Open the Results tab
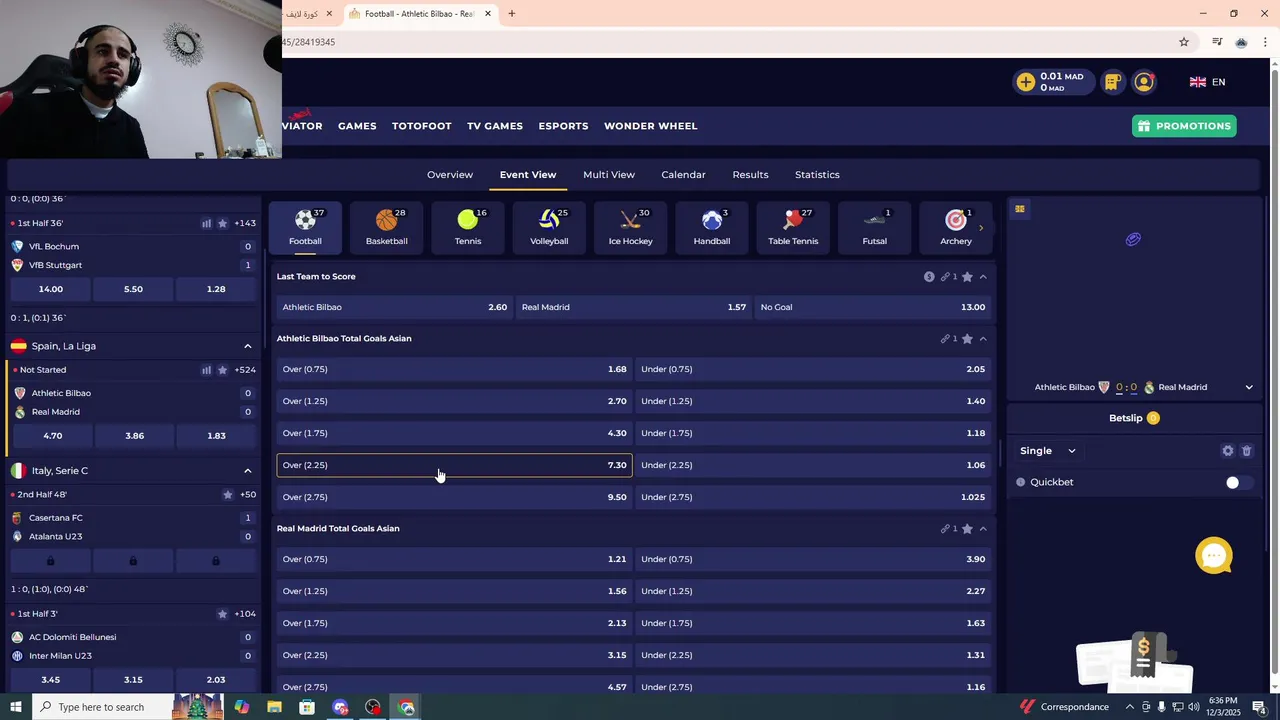Viewport: 1280px width, 720px height. (750, 175)
